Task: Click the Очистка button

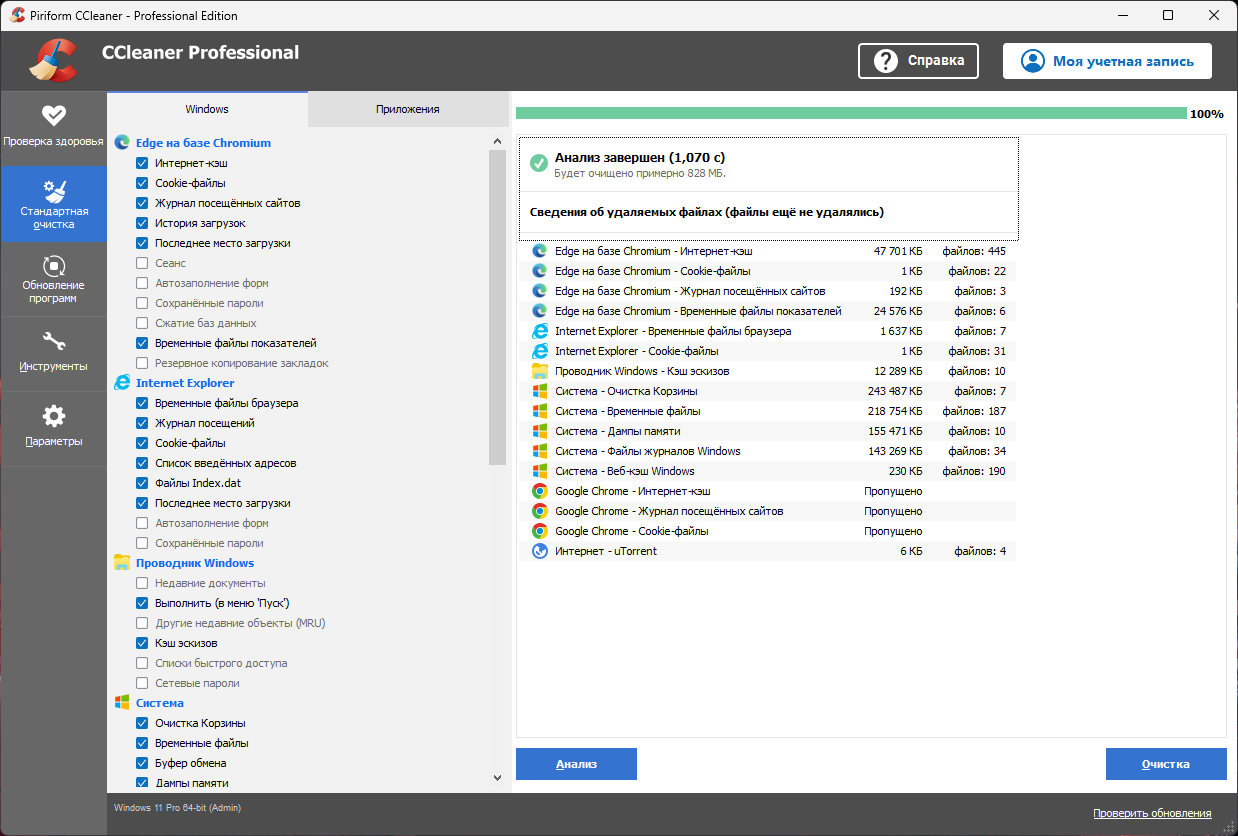Action: [1166, 764]
